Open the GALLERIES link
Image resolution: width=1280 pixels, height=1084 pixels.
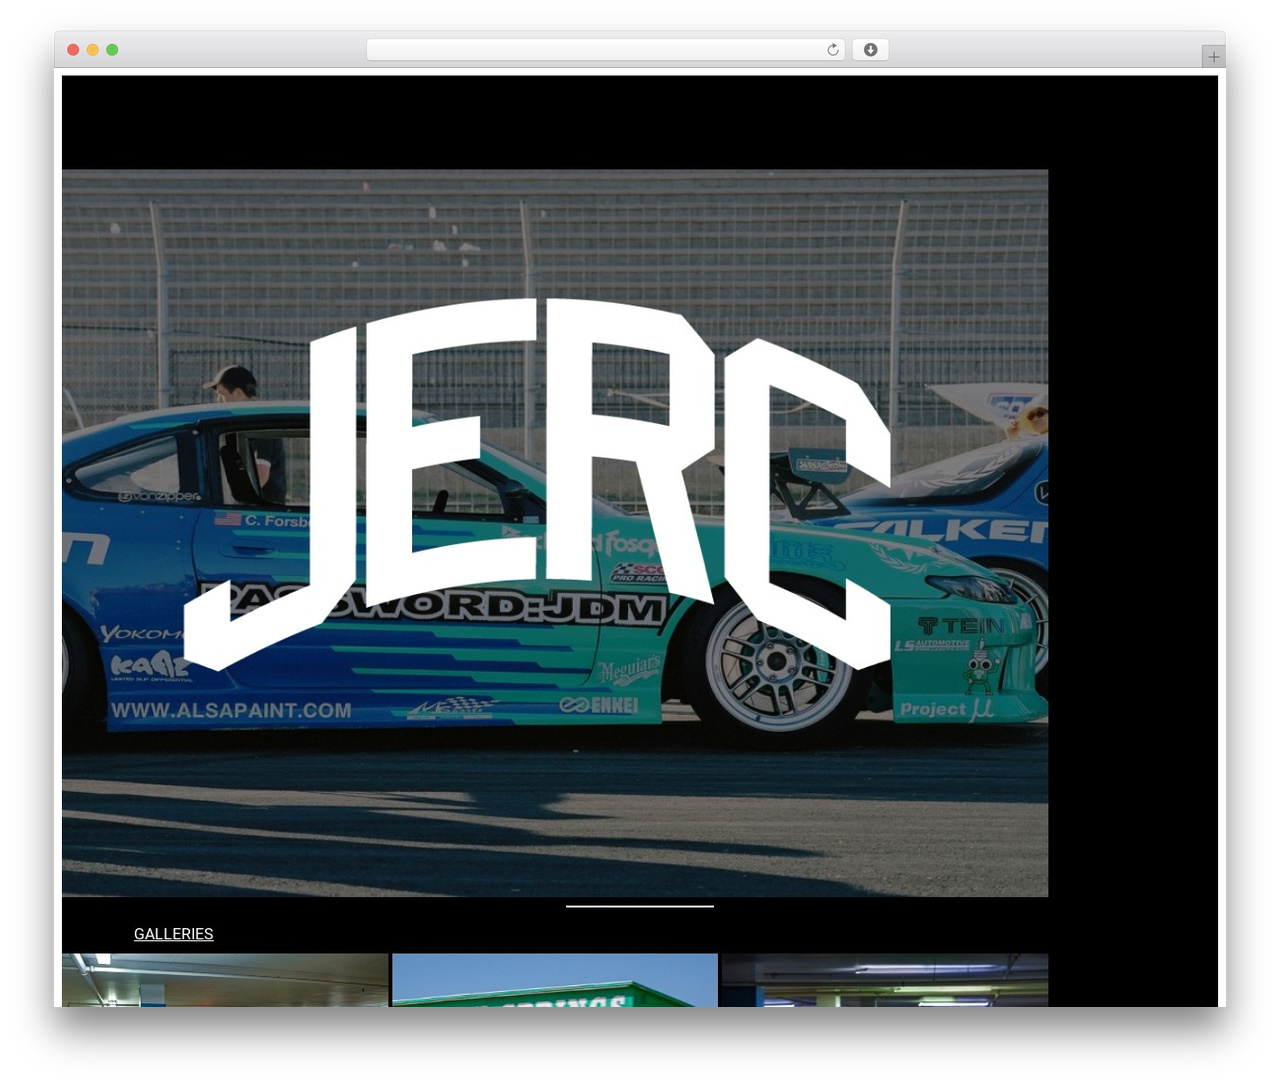coord(174,933)
